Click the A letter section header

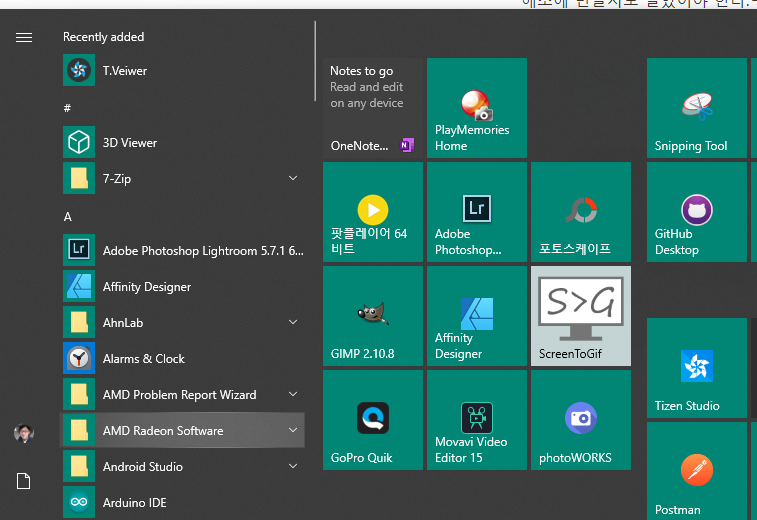[68, 217]
